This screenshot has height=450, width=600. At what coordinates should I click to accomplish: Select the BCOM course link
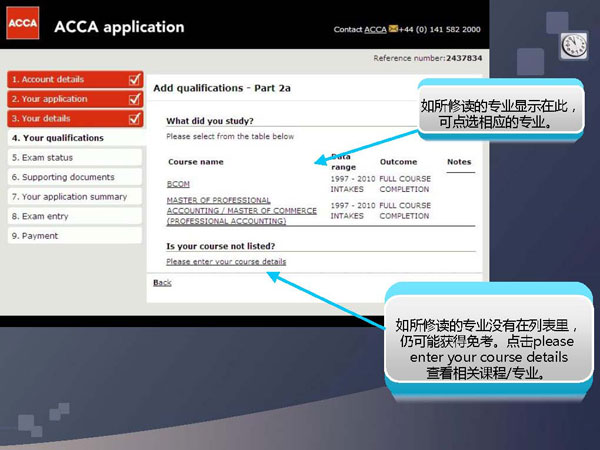178,183
